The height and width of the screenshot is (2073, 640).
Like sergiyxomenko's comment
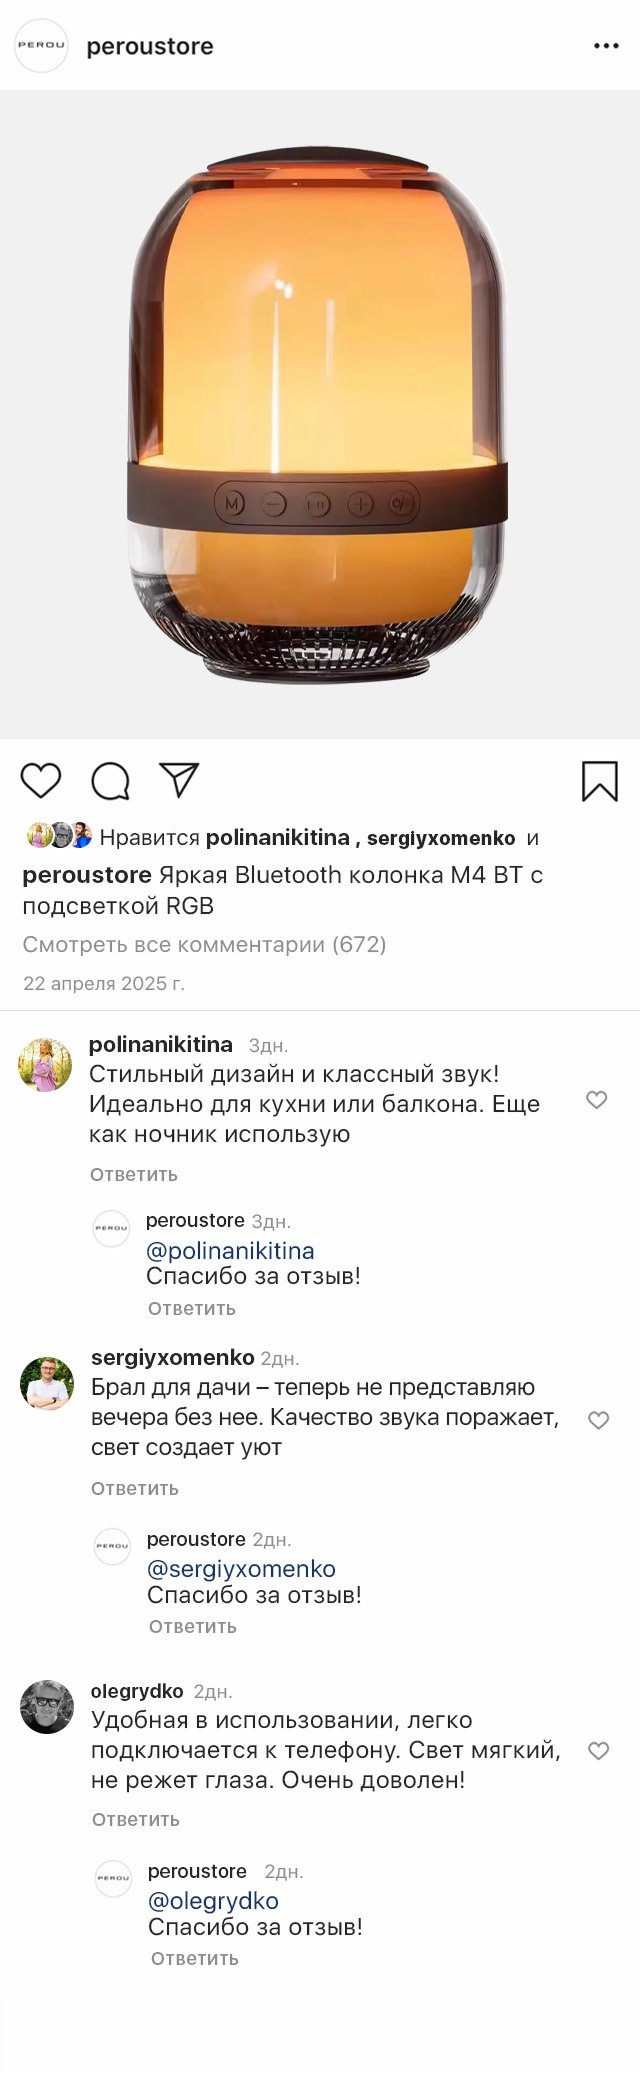pyautogui.click(x=598, y=1420)
